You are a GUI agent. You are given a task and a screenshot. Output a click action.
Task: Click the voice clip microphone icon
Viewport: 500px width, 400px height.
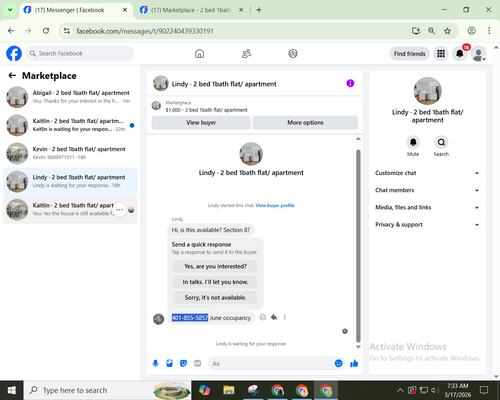pos(155,363)
